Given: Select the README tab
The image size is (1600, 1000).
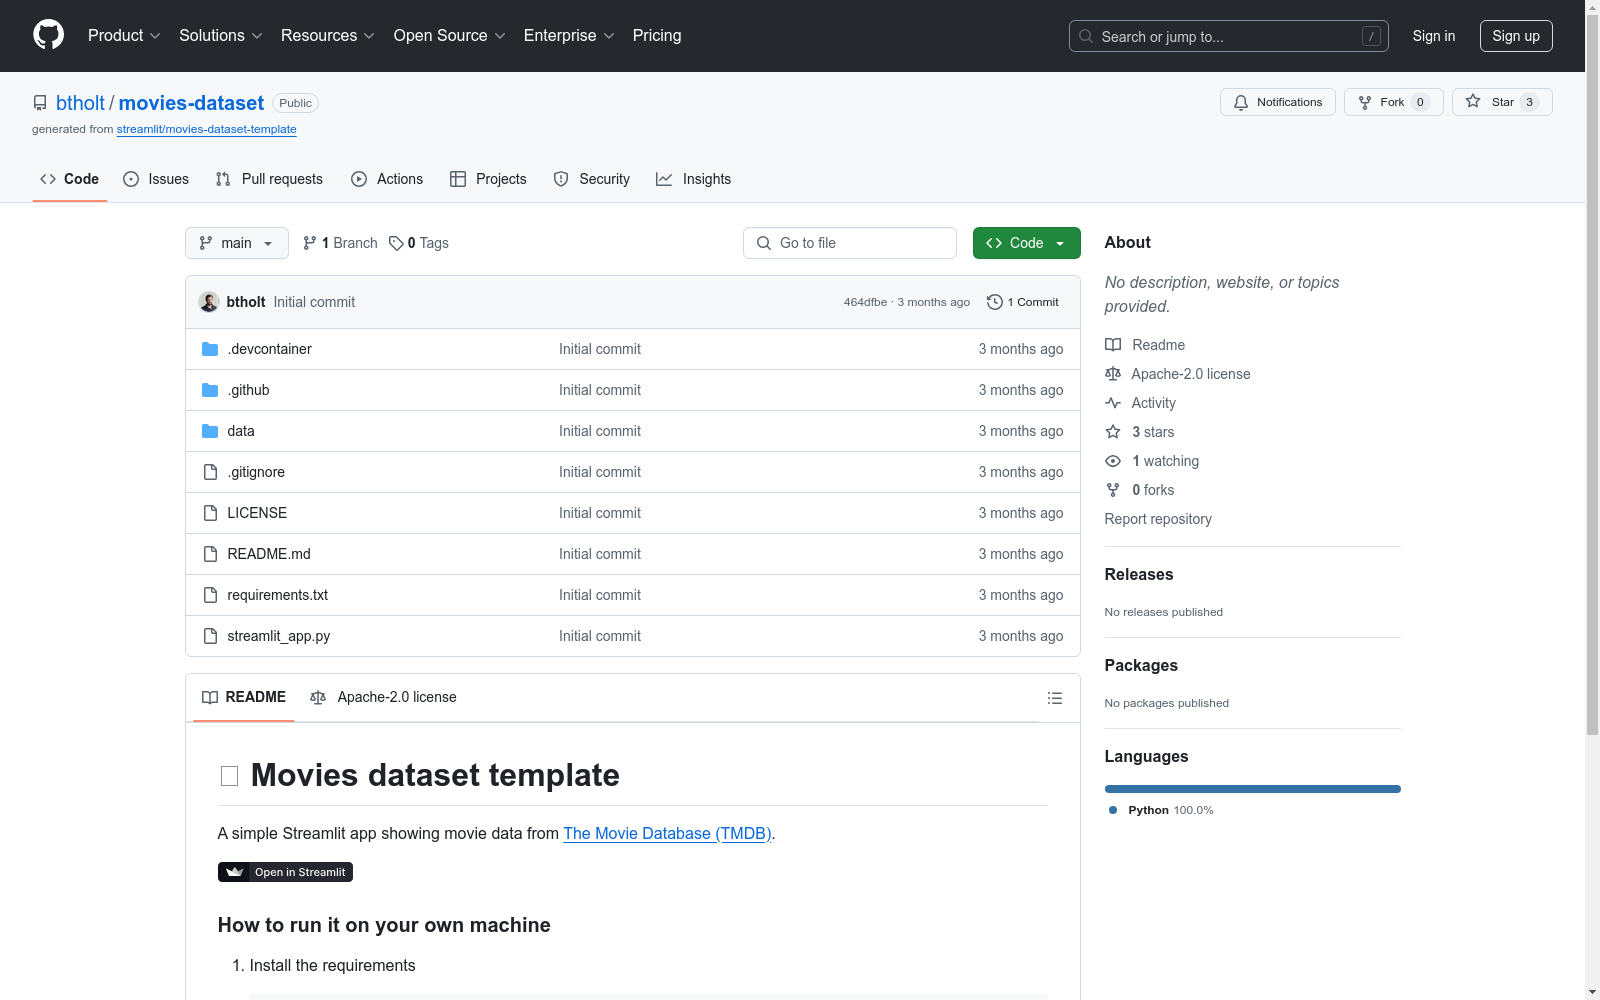Looking at the screenshot, I should pos(244,697).
